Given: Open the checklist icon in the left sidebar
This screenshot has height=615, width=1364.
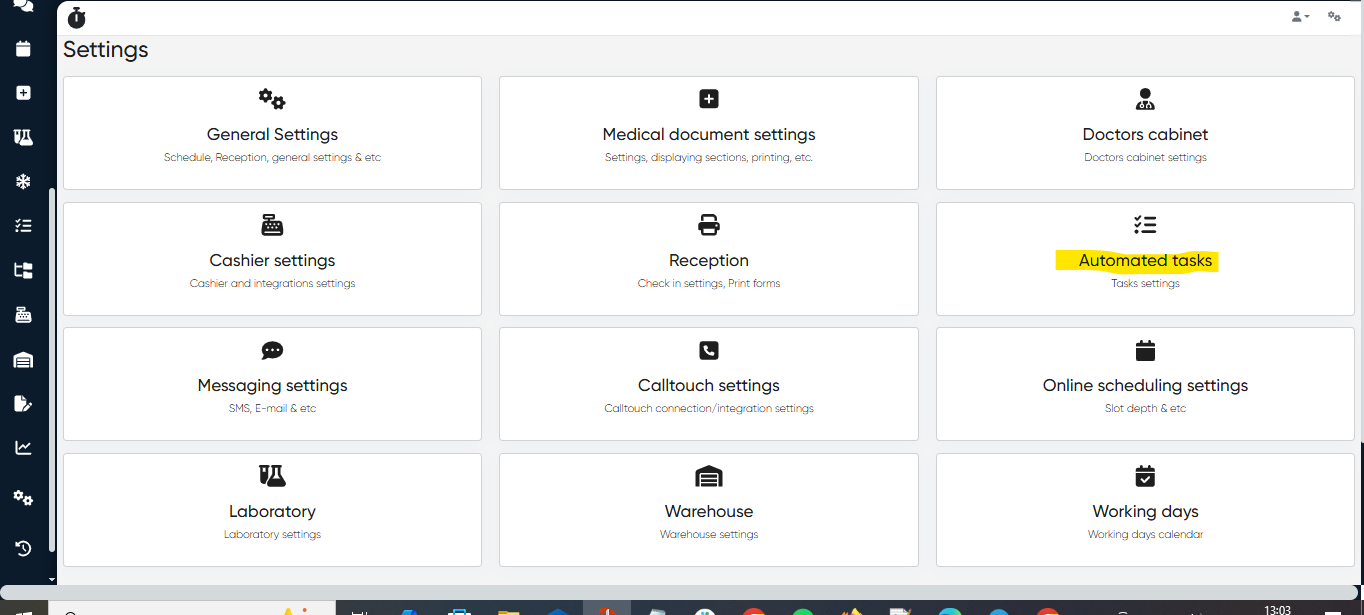Looking at the screenshot, I should [x=23, y=226].
